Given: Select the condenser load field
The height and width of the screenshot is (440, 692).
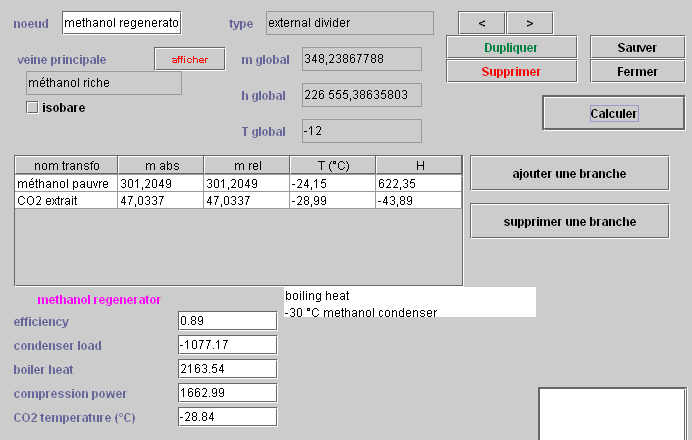Looking at the screenshot, I should coord(226,345).
